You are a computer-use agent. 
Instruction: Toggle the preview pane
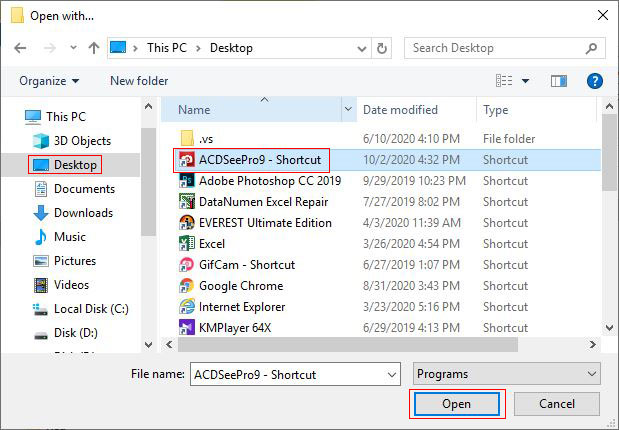(x=559, y=81)
